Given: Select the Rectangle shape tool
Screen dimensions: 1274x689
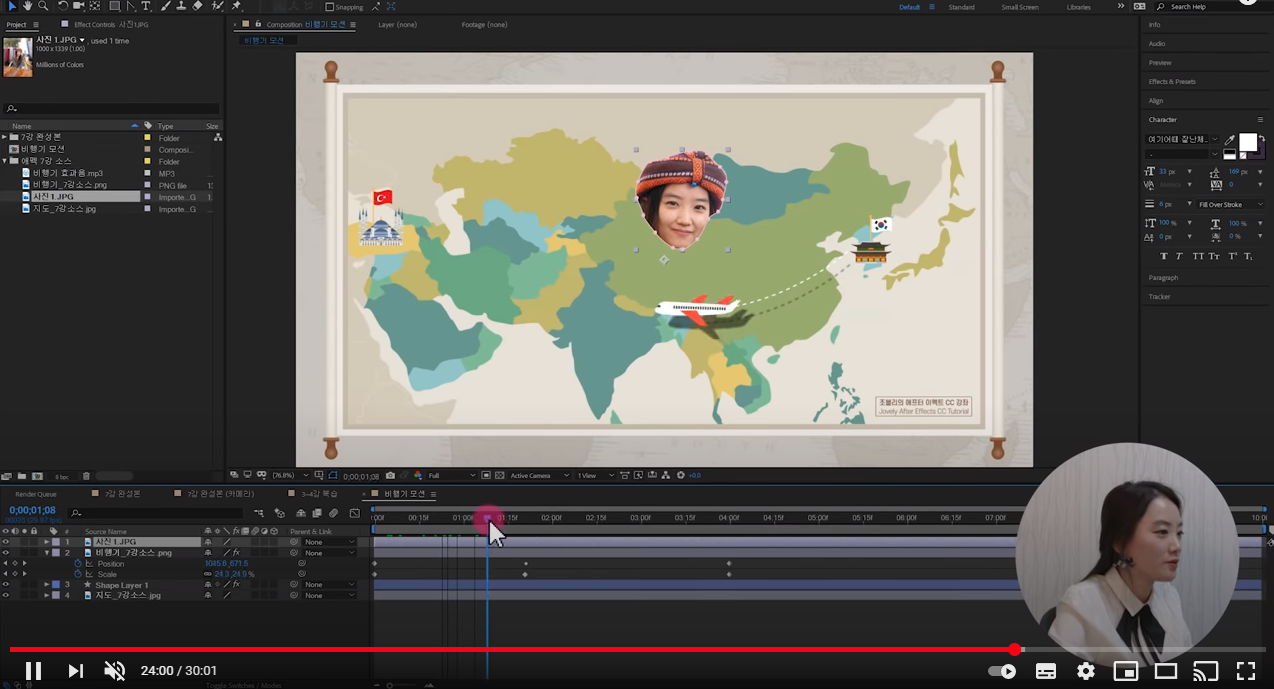Looking at the screenshot, I should click(114, 6).
